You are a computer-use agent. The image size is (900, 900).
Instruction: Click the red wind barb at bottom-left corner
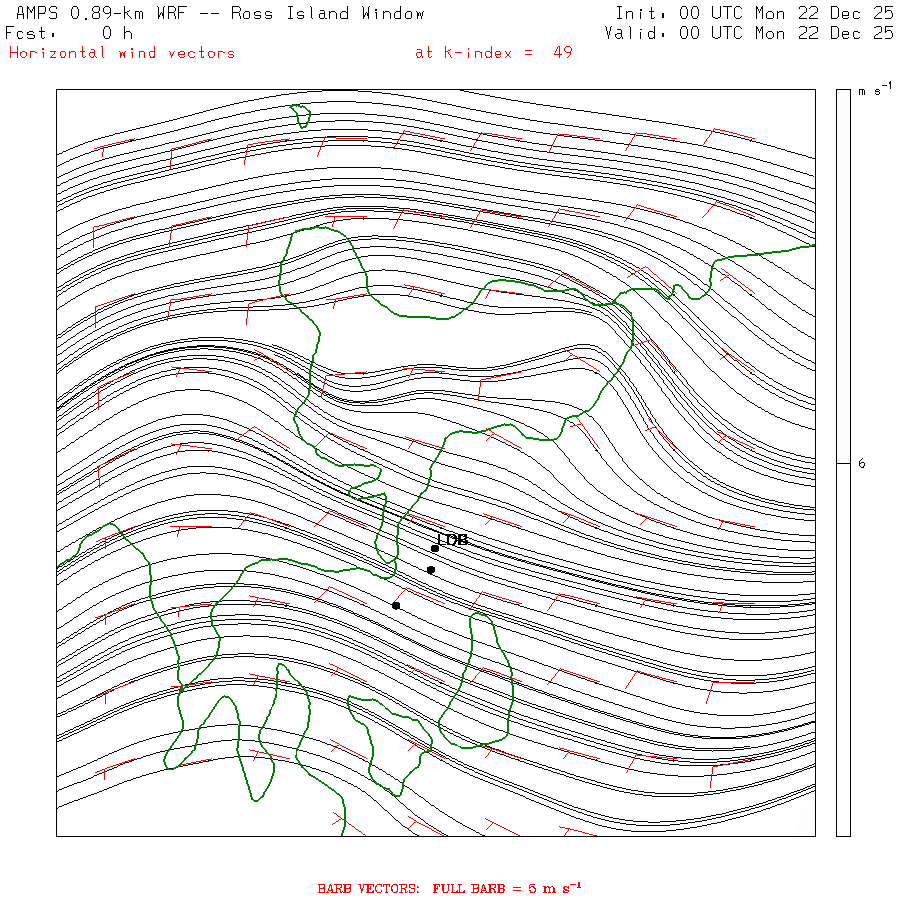[115, 768]
